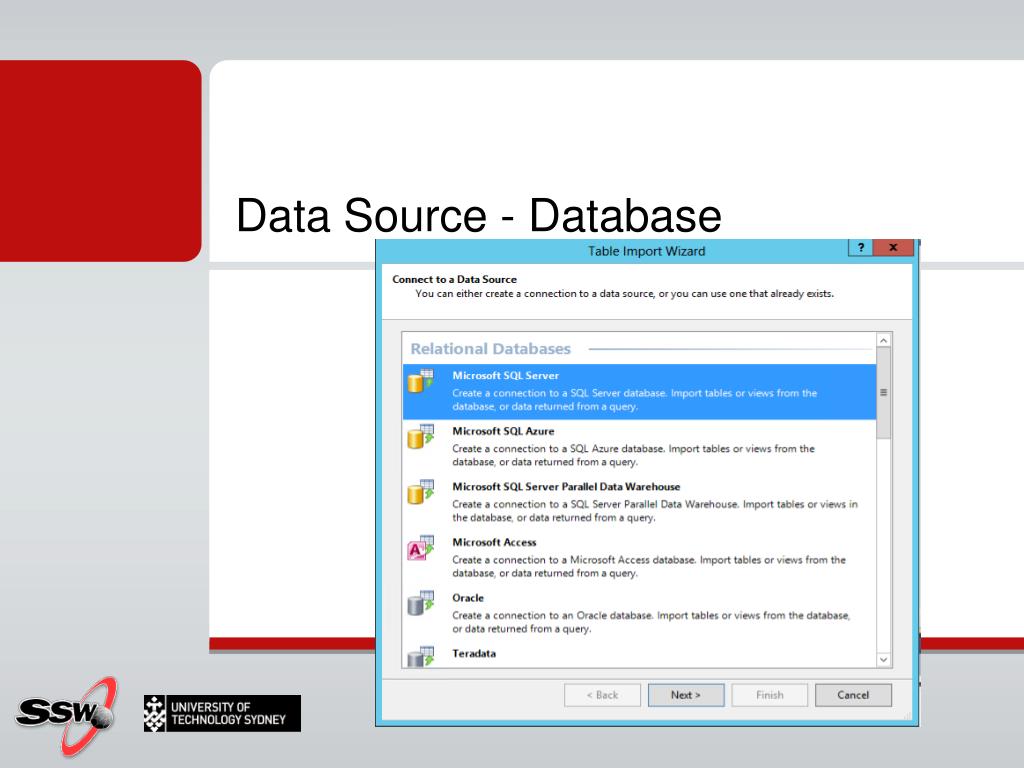Screen dimensions: 1024x768
Task: Click the 'Table Import Wizard' title bar text
Action: click(647, 251)
